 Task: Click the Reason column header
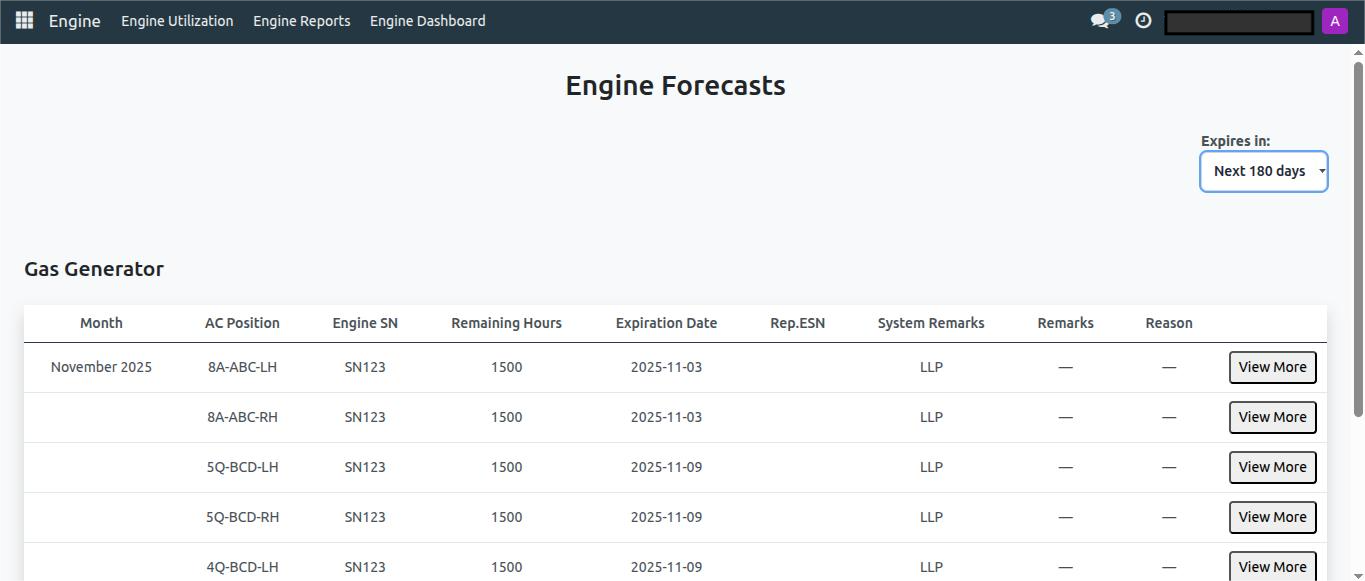click(x=1169, y=323)
